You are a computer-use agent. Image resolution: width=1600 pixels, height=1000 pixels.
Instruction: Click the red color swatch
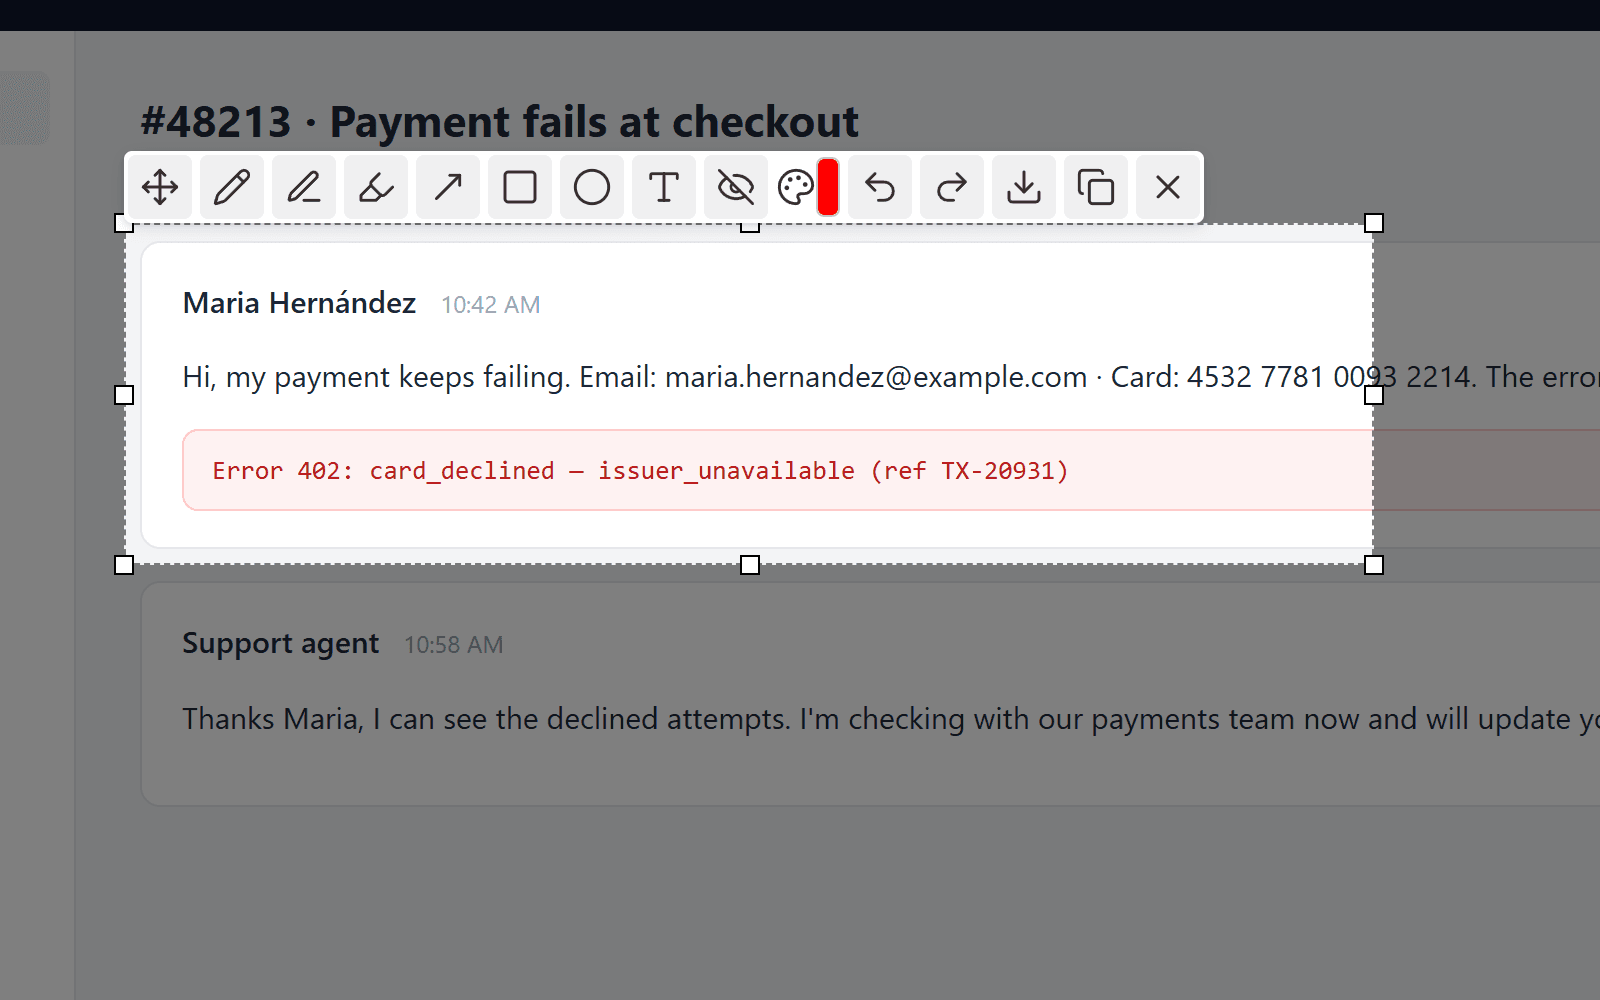[x=828, y=187]
